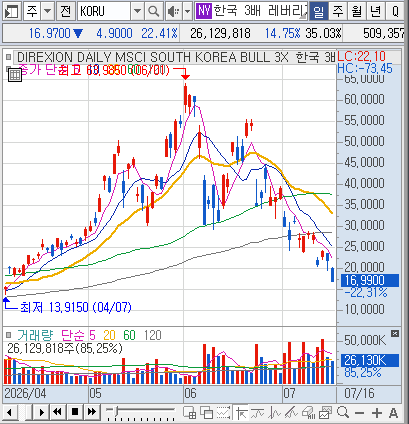This screenshot has height=424, width=409.
Task: Click the stop square playback button
Action: 75,412
